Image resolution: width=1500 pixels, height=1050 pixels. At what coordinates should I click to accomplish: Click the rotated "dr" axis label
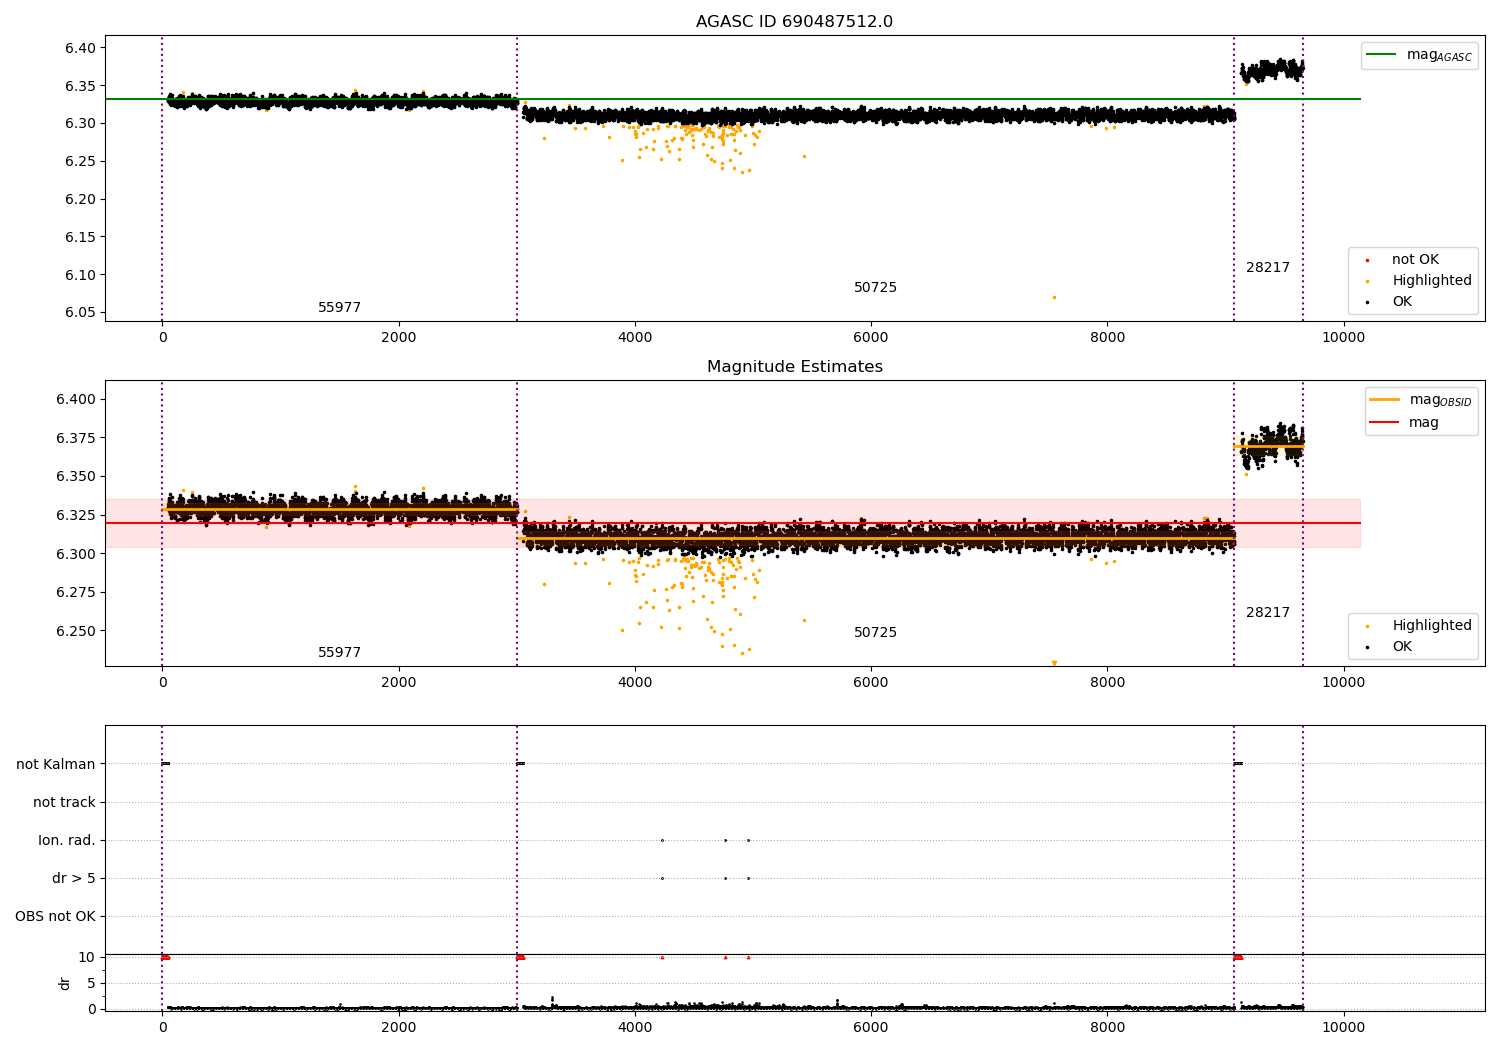(65, 983)
